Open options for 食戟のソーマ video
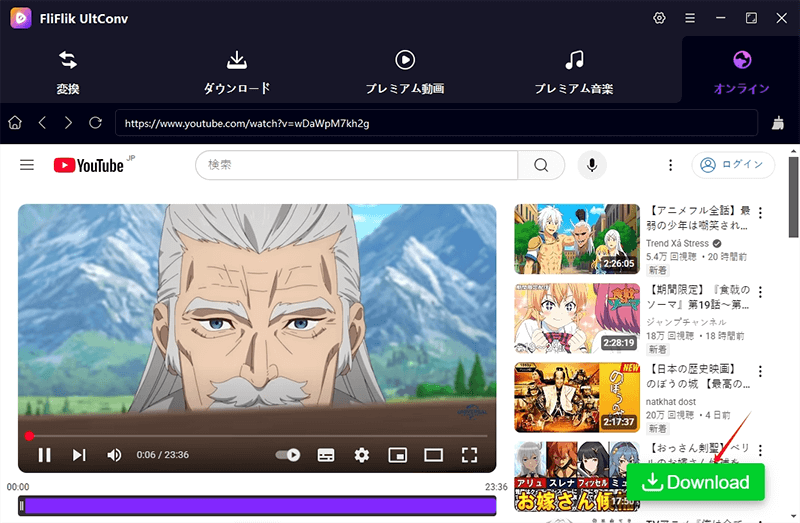The image size is (800, 523). point(760,292)
